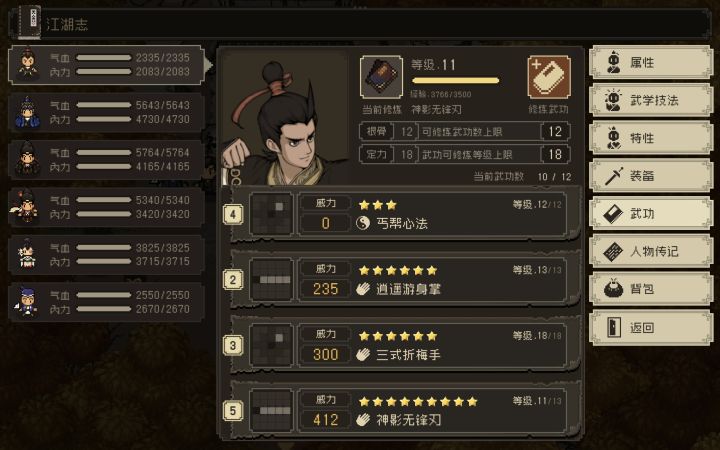Click the palm icon beside 逍遥游身掌
The image size is (720, 450).
point(363,289)
